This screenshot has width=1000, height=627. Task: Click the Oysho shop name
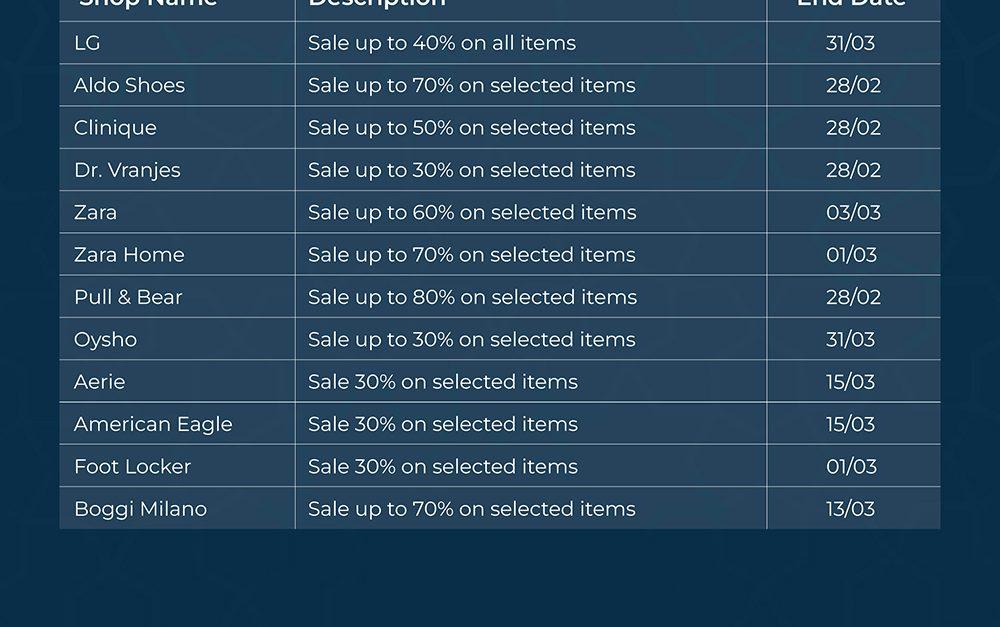pos(105,339)
